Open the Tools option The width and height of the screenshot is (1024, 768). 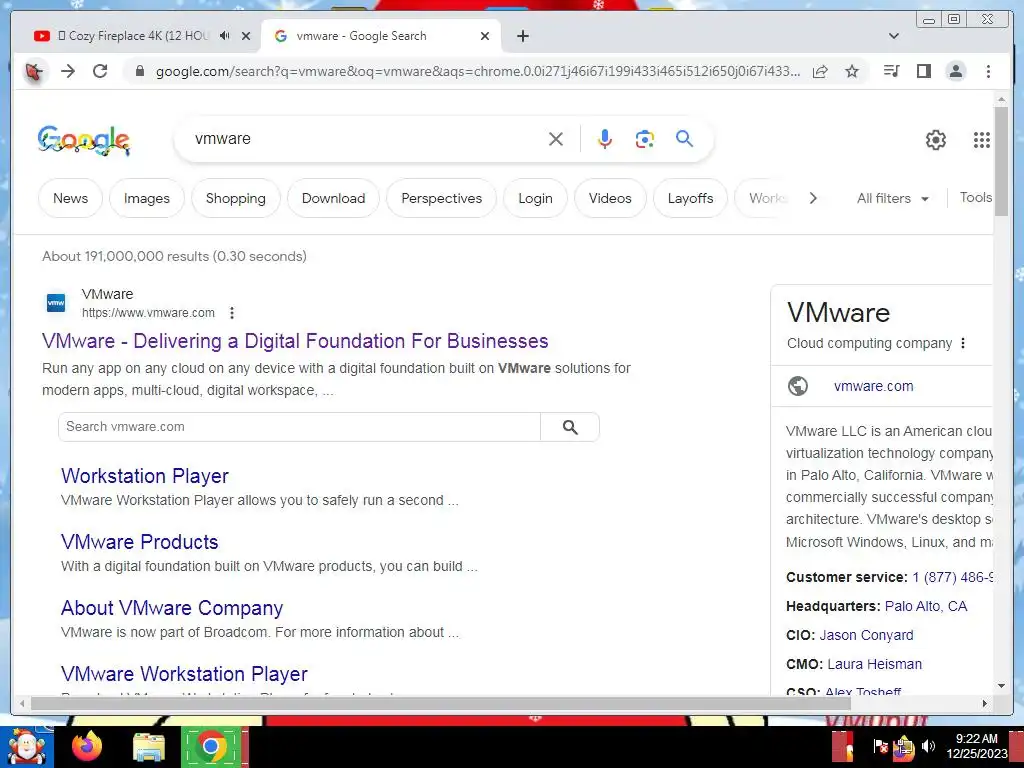pyautogui.click(x=976, y=197)
